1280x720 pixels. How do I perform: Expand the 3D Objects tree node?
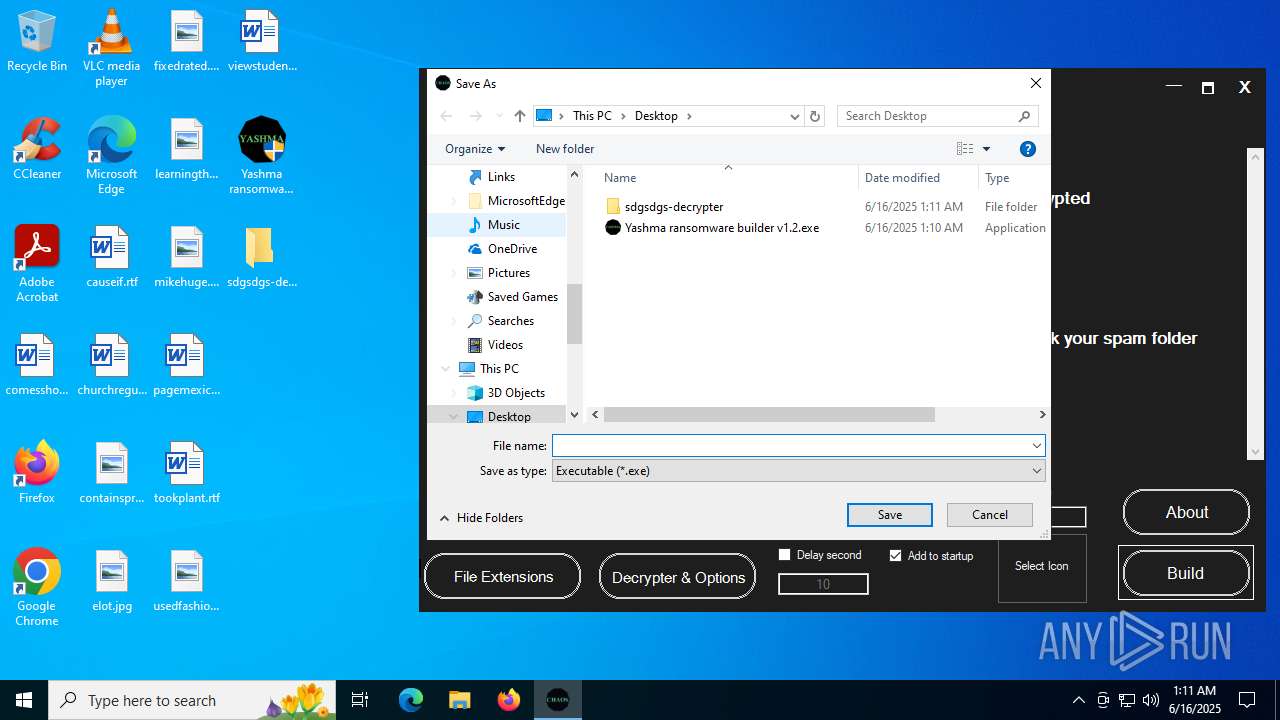pos(453,393)
